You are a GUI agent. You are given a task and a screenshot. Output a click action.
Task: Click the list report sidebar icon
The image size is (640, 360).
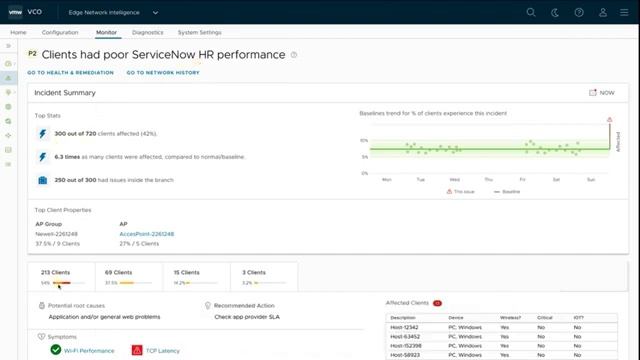coord(8,150)
